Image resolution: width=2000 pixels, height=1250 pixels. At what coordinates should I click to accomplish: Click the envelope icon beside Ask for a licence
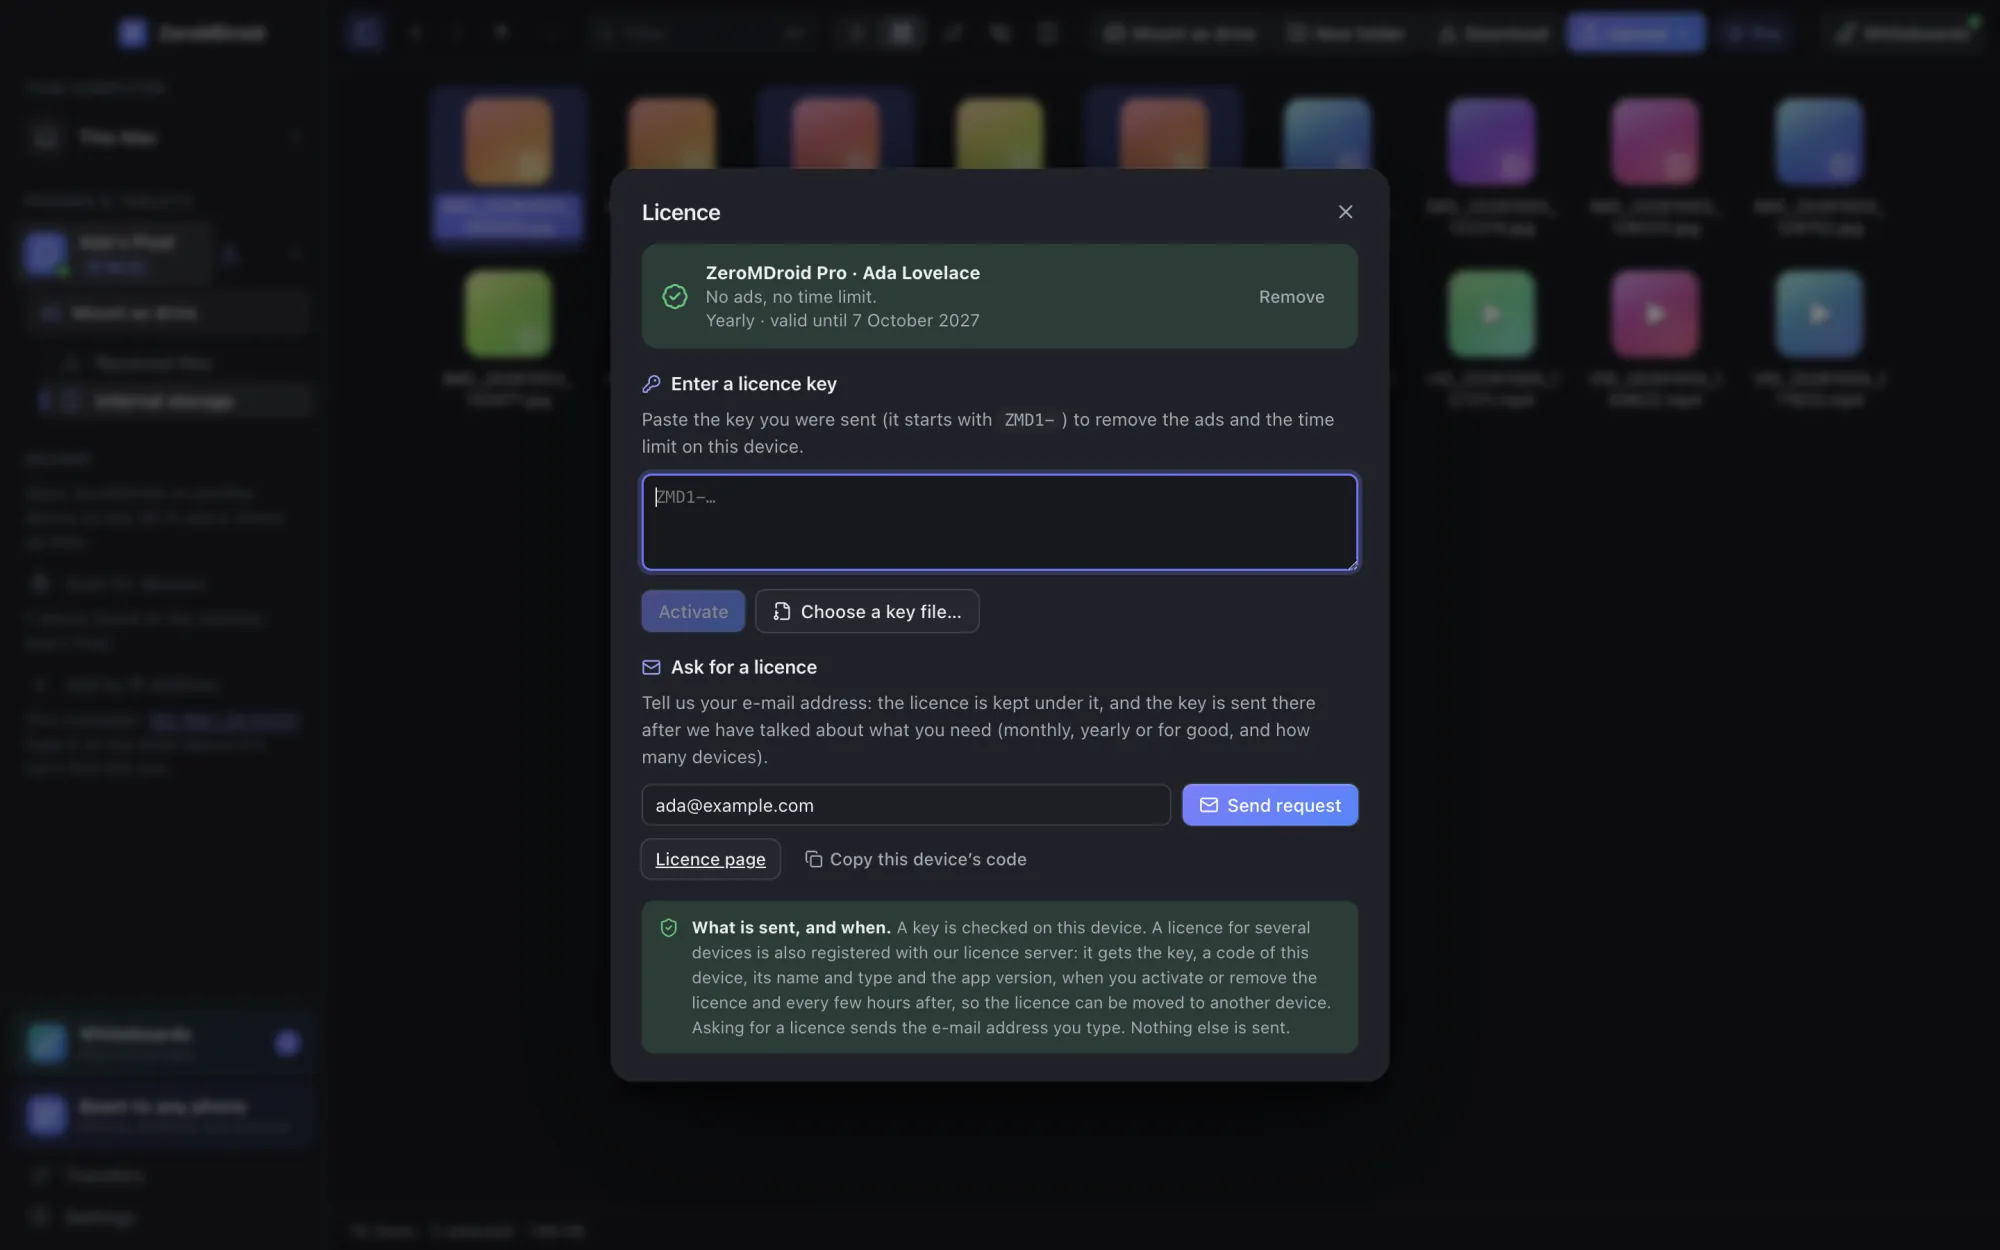click(x=651, y=667)
